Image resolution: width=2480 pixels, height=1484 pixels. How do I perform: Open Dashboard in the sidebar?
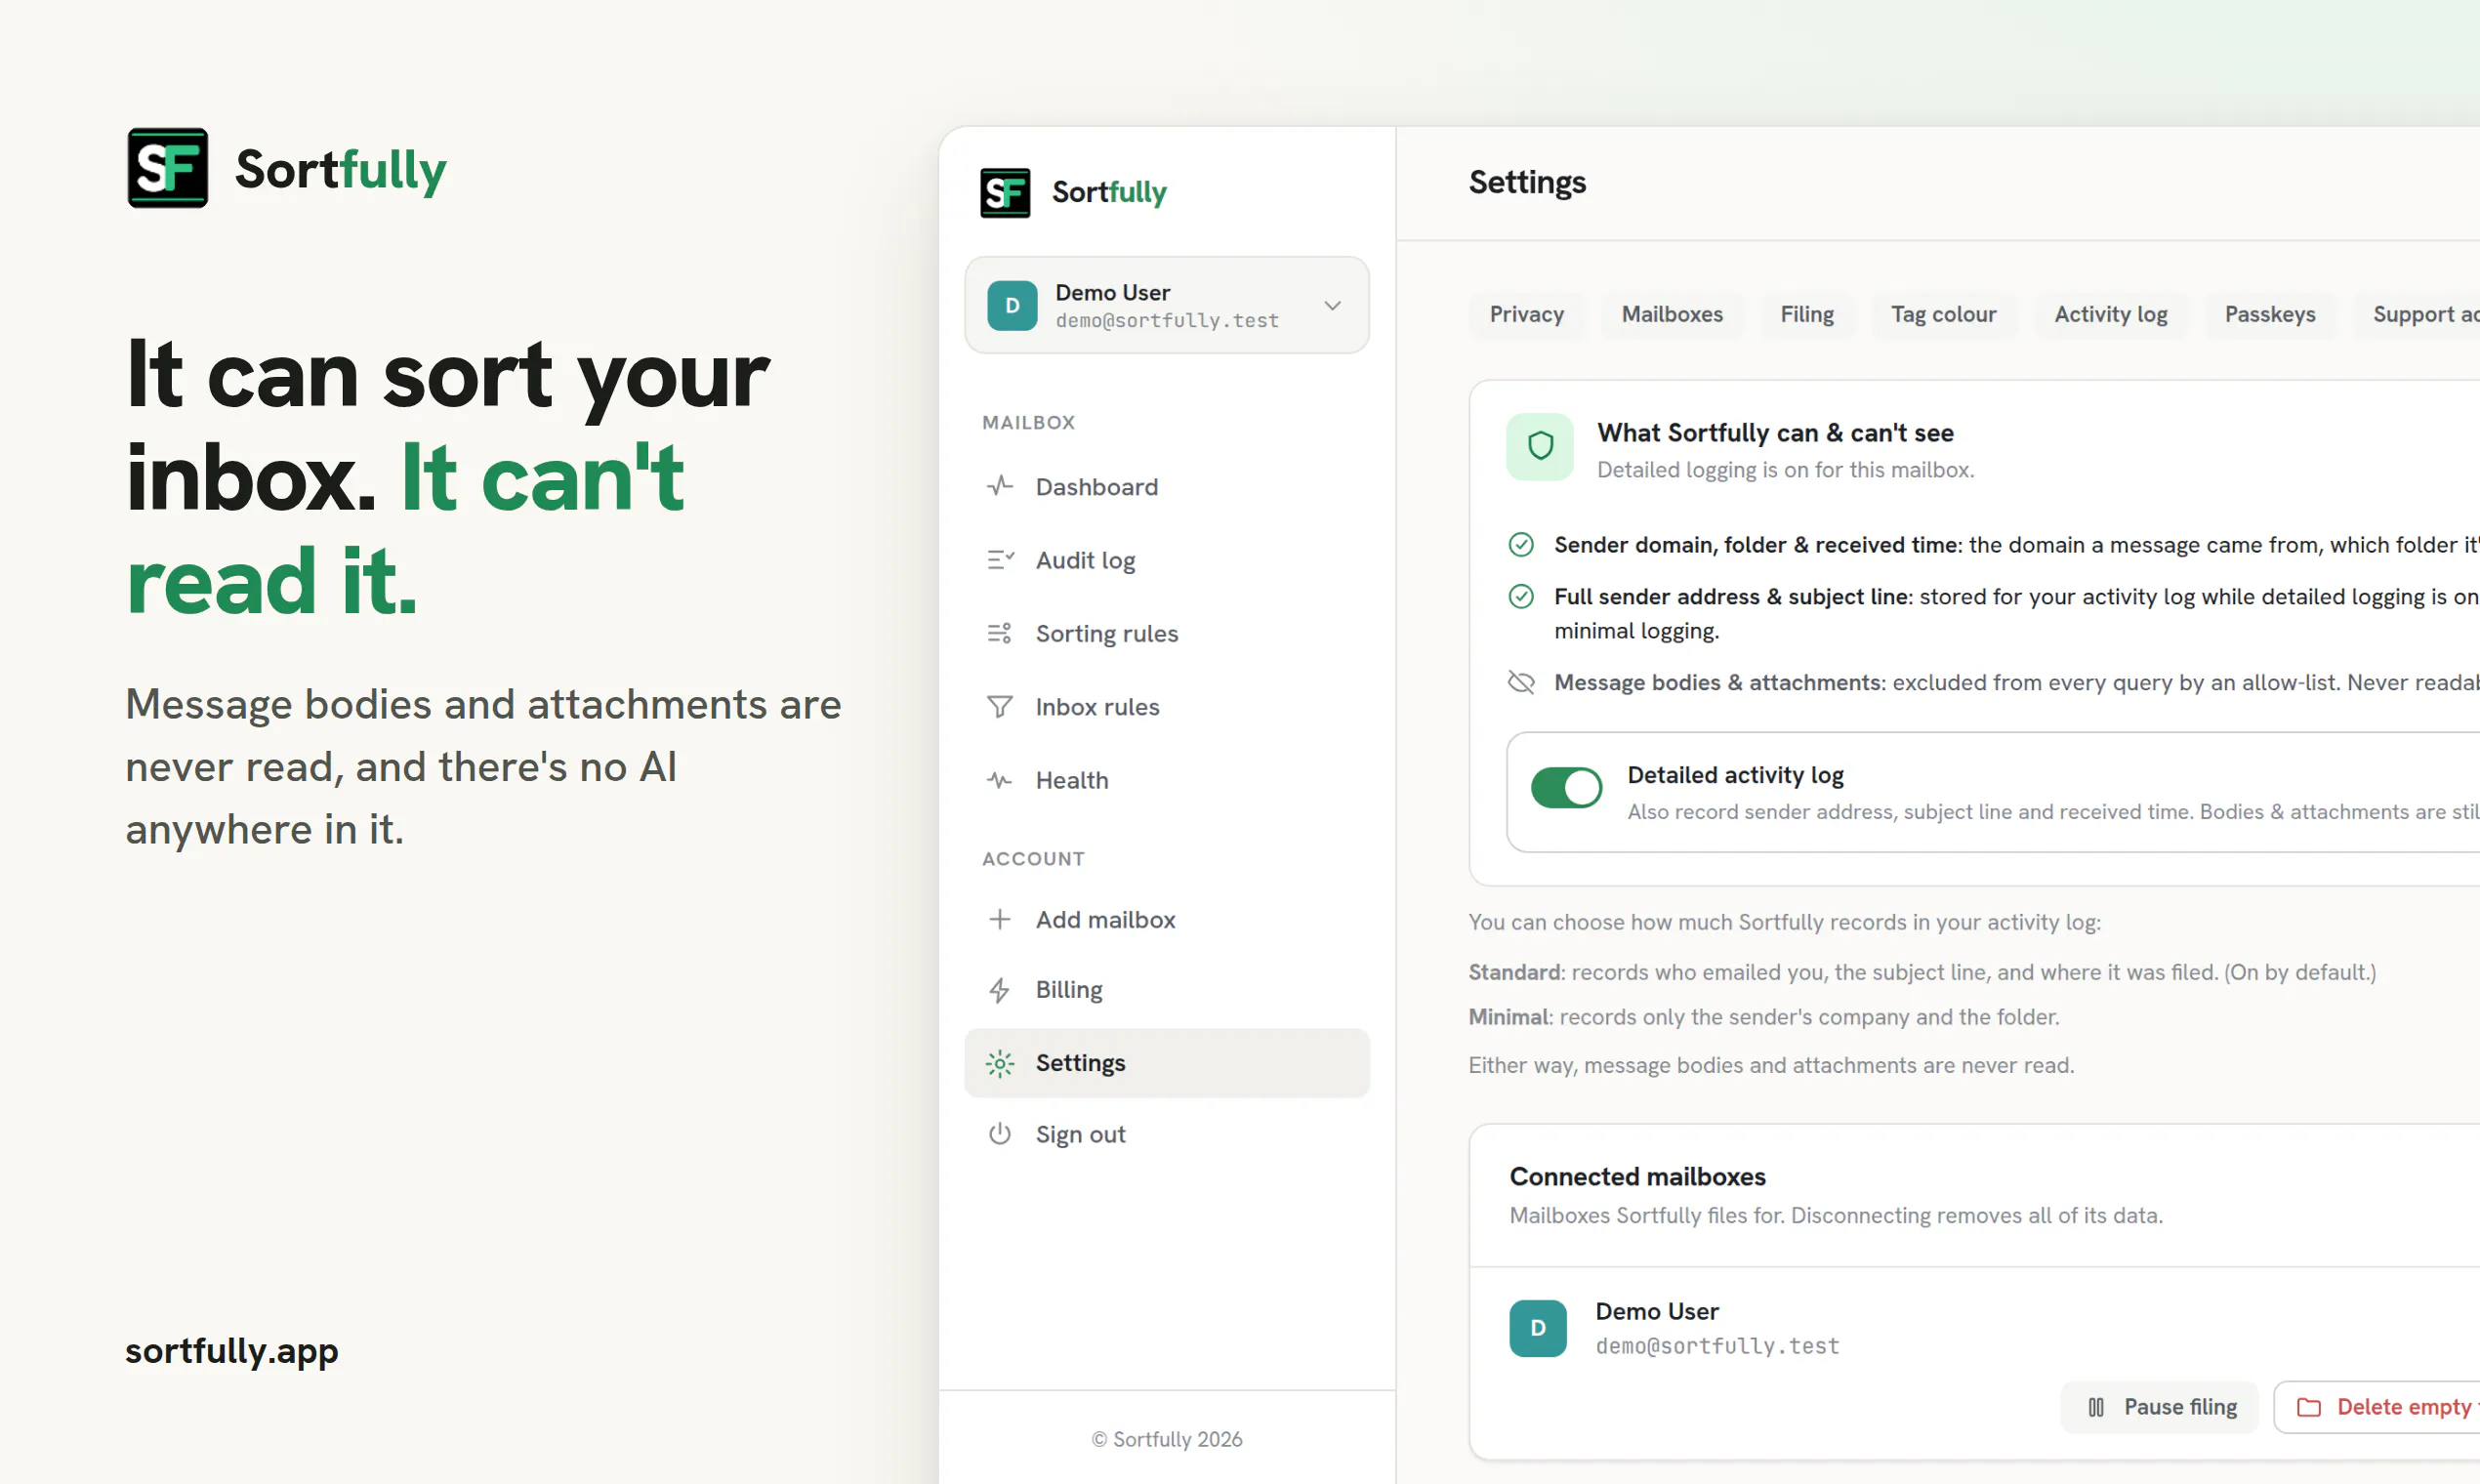(x=1167, y=487)
